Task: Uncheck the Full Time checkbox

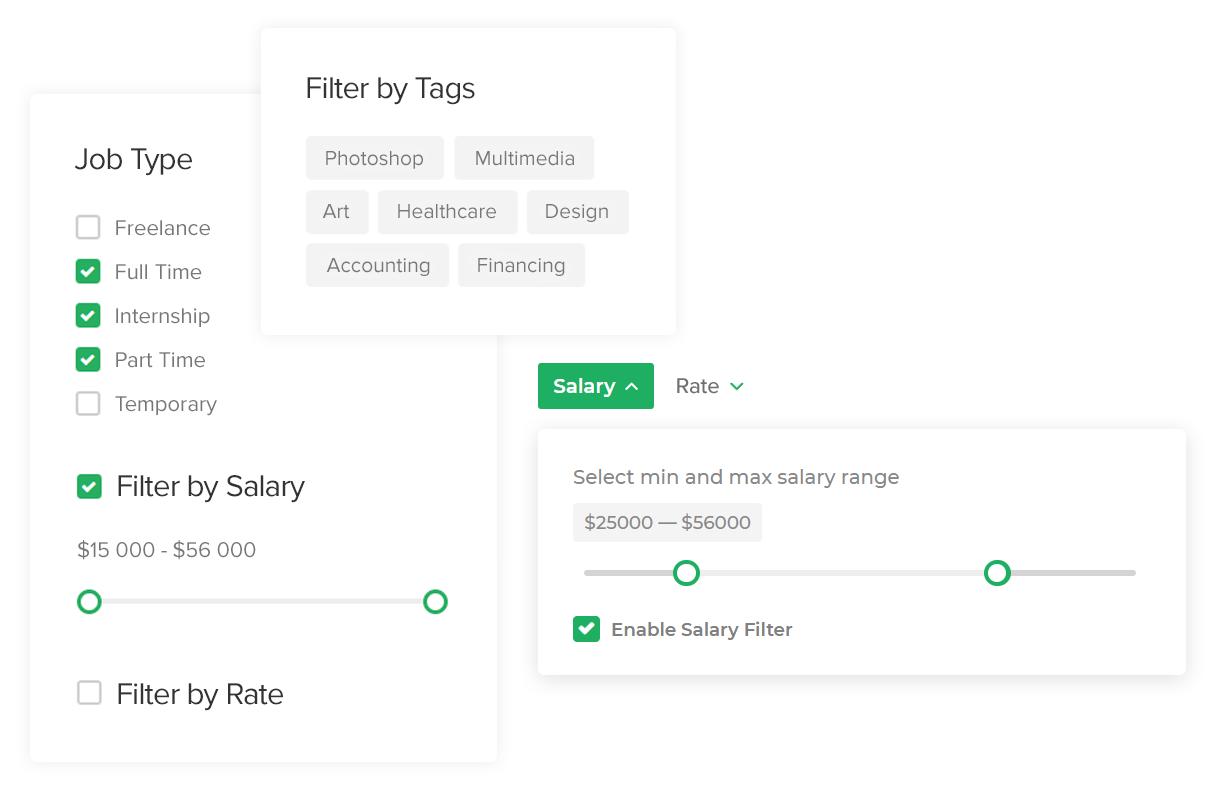Action: [88, 272]
